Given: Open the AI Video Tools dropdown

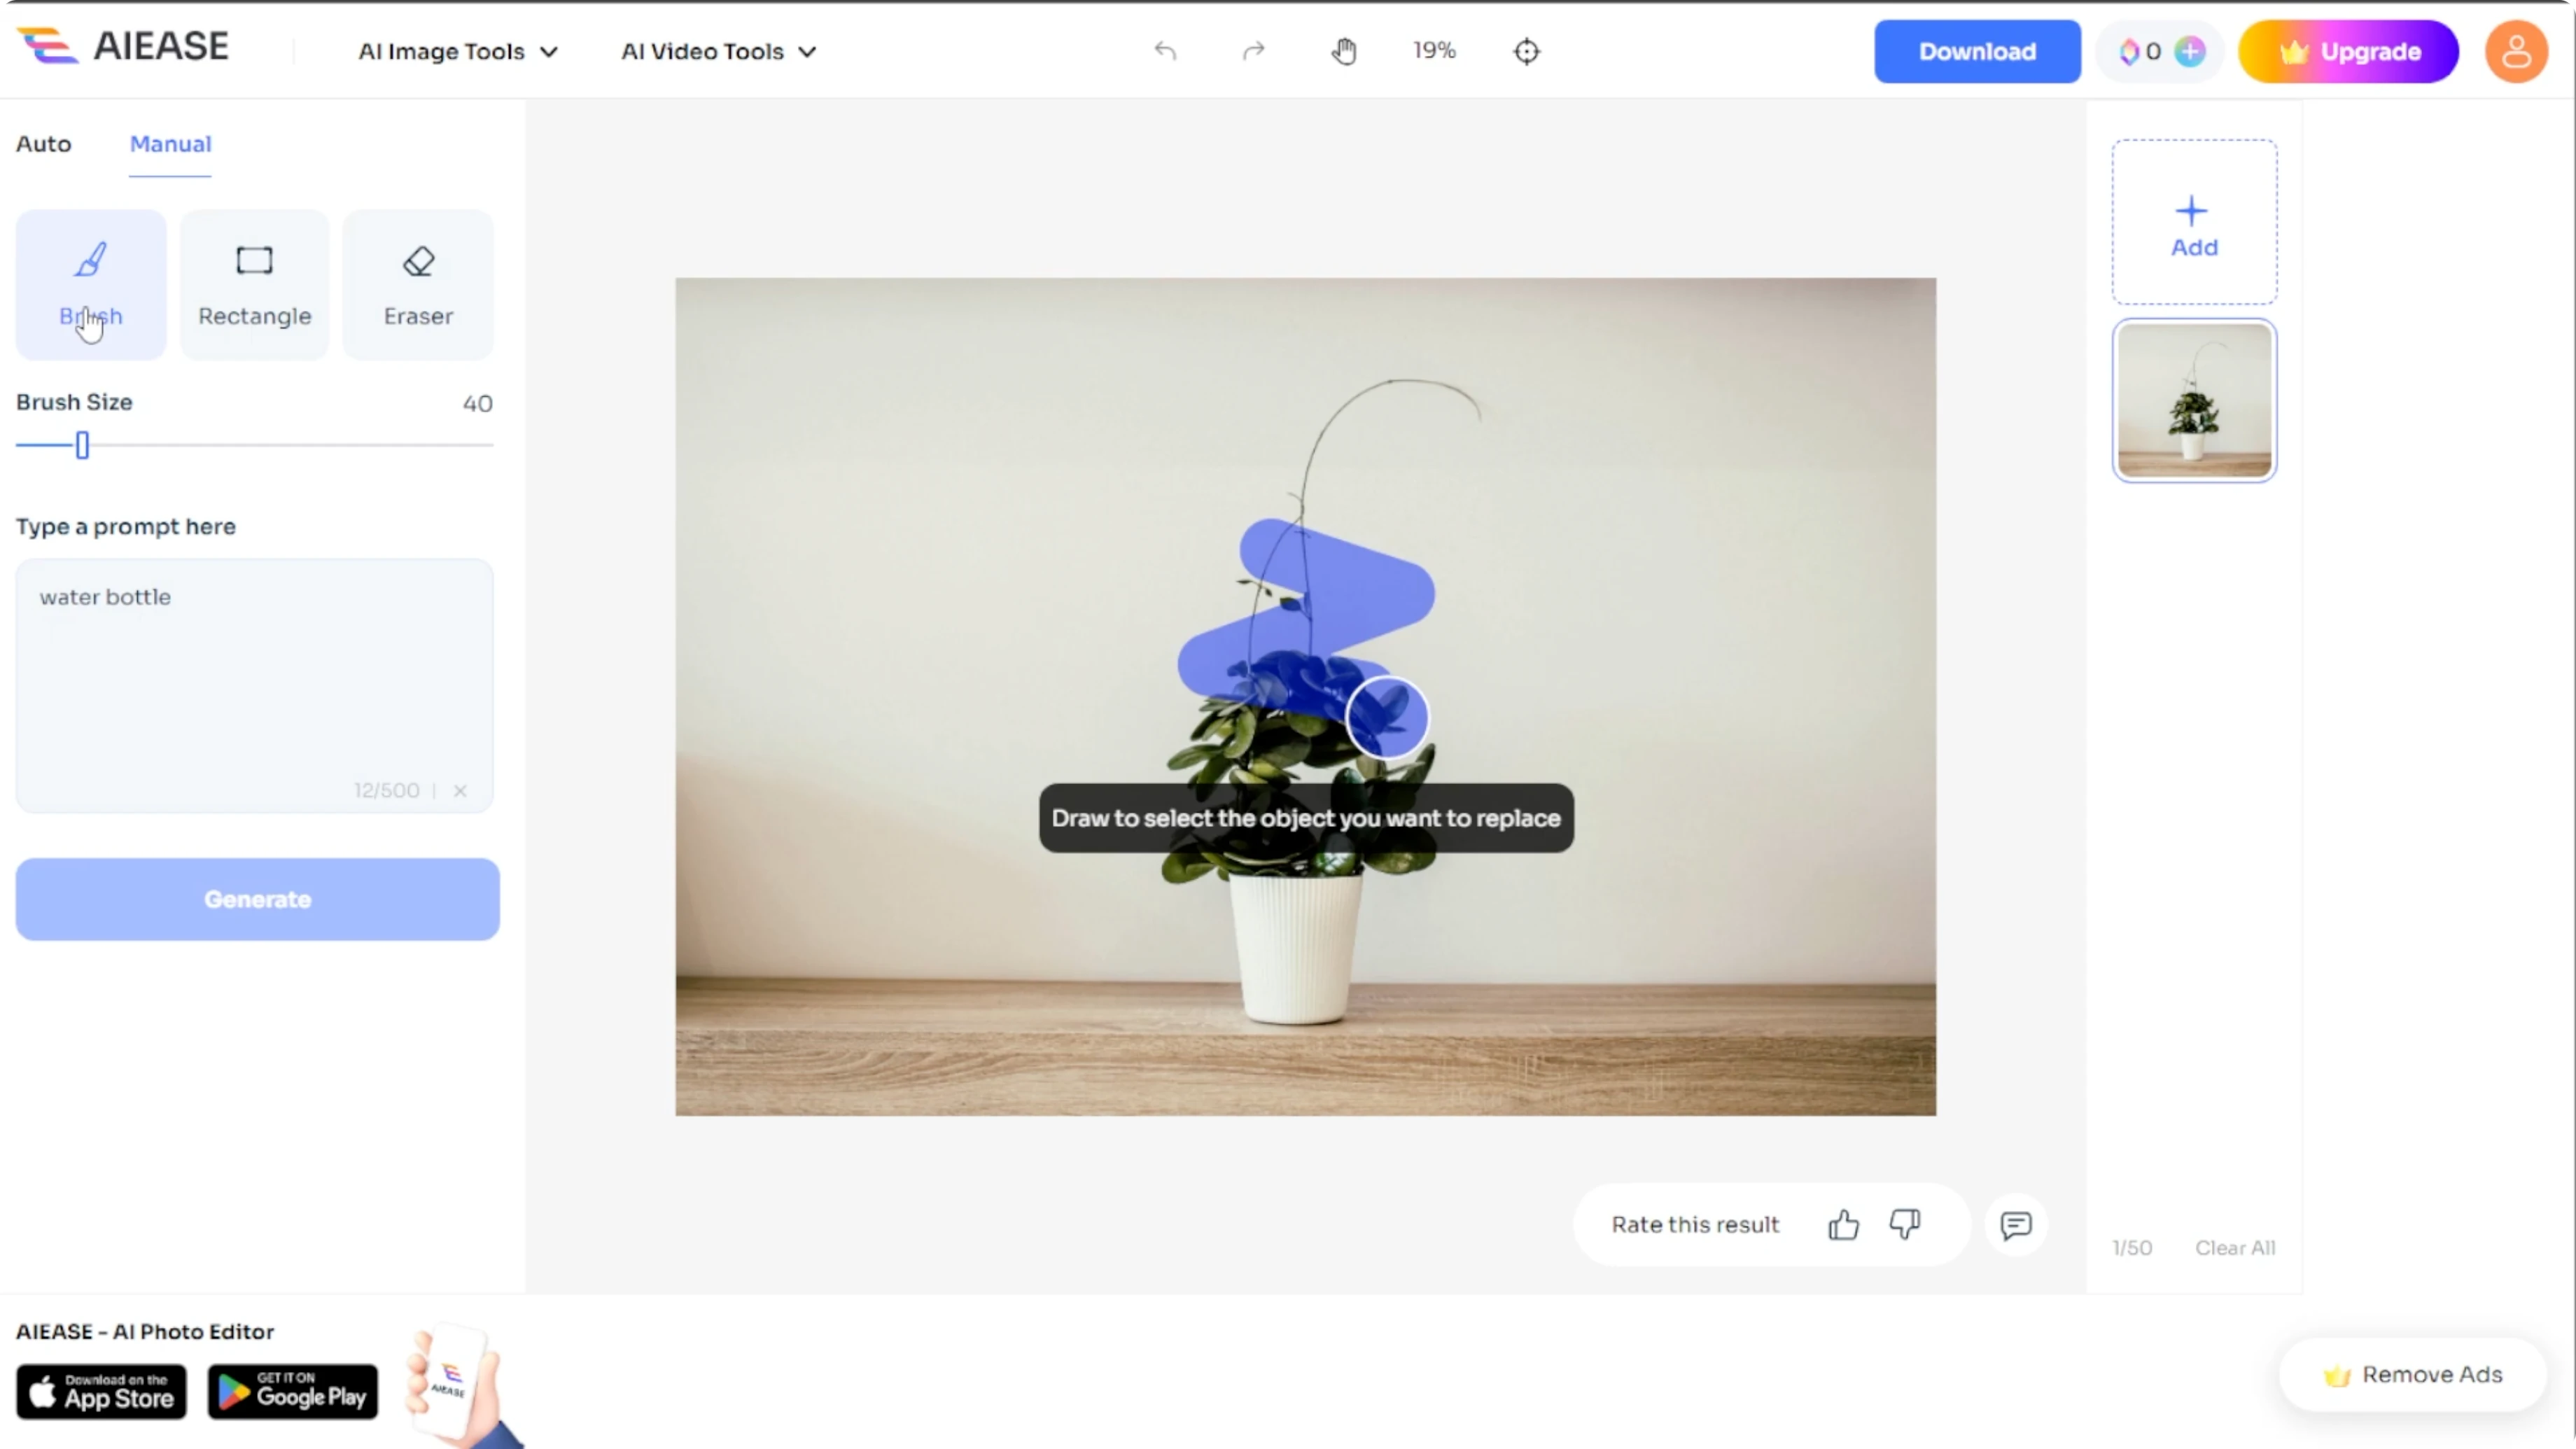Looking at the screenshot, I should pyautogui.click(x=719, y=51).
